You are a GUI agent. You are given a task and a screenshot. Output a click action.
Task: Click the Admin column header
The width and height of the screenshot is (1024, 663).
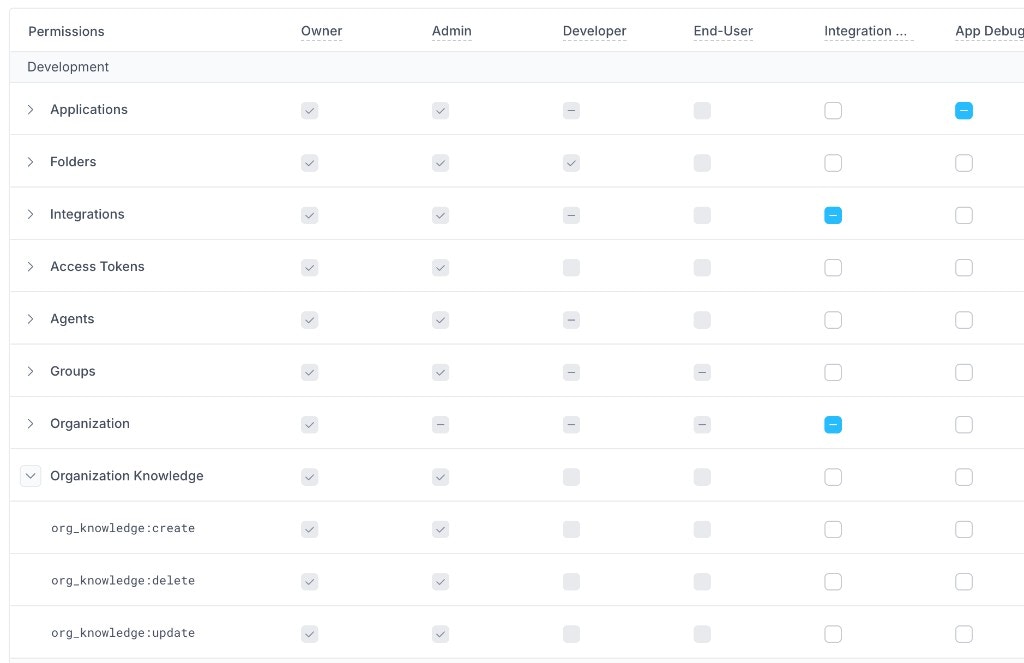[452, 31]
